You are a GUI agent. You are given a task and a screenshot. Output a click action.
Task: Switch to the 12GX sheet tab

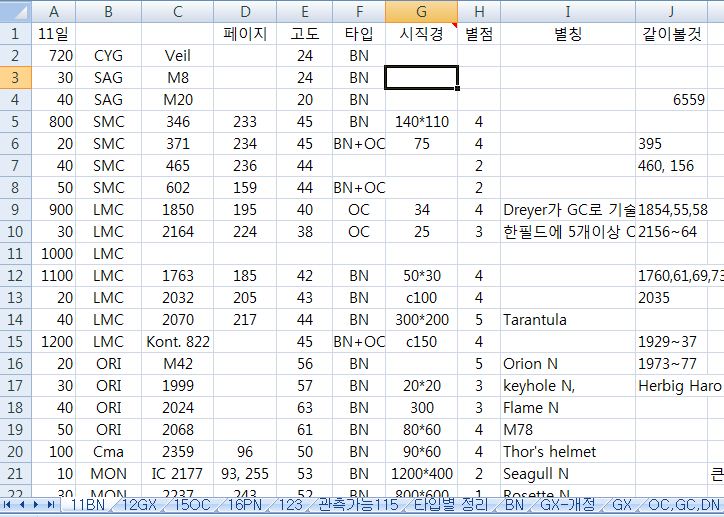[138, 506]
